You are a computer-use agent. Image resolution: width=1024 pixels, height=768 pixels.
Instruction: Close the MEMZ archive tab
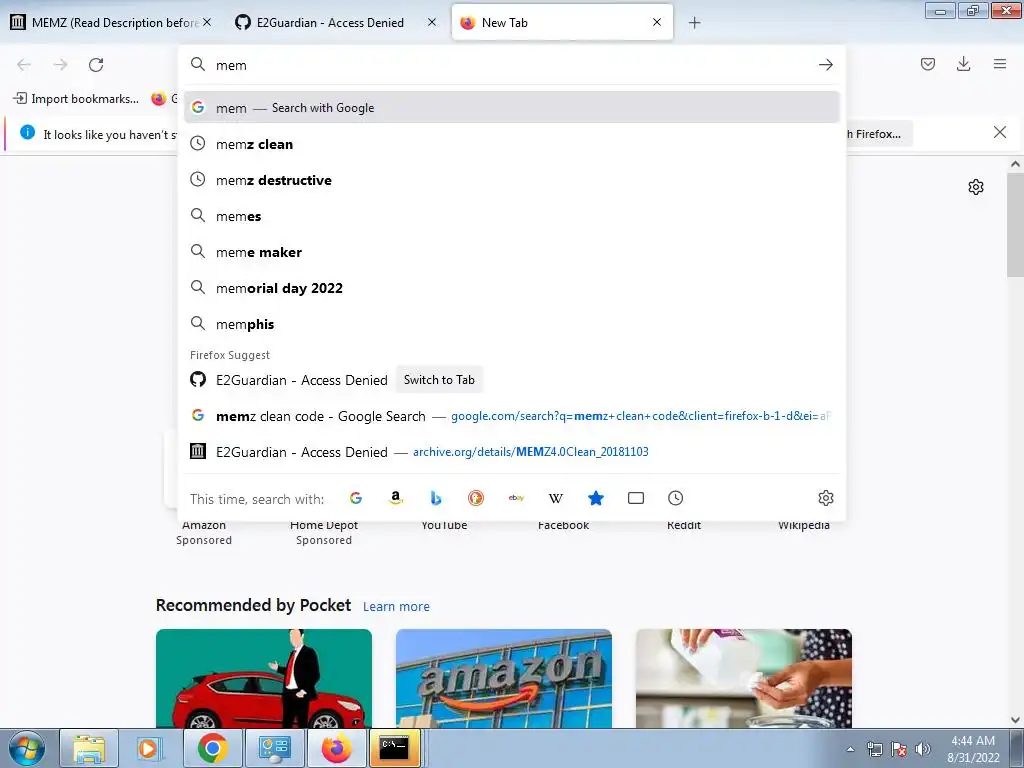(207, 22)
